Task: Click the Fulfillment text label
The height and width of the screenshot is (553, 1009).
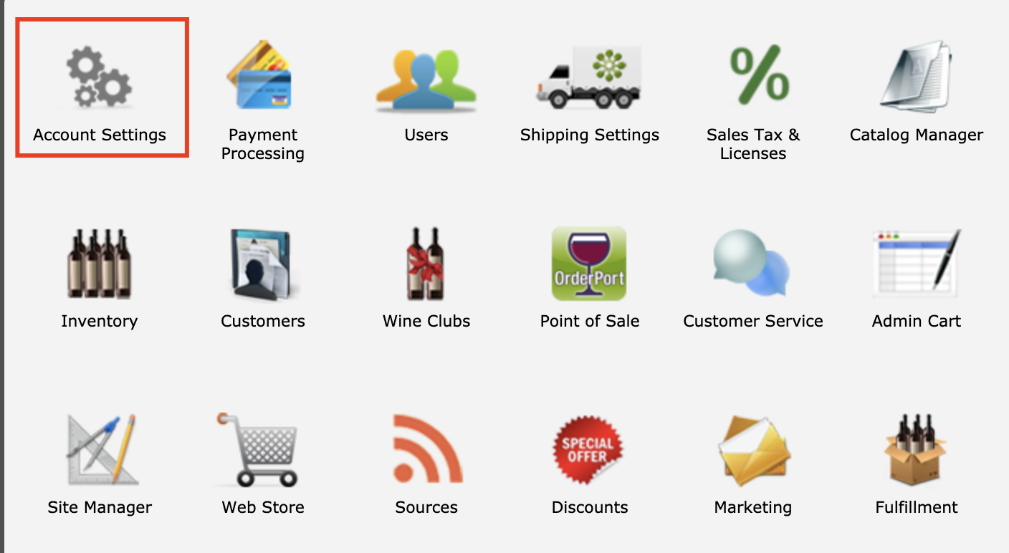Action: (916, 507)
